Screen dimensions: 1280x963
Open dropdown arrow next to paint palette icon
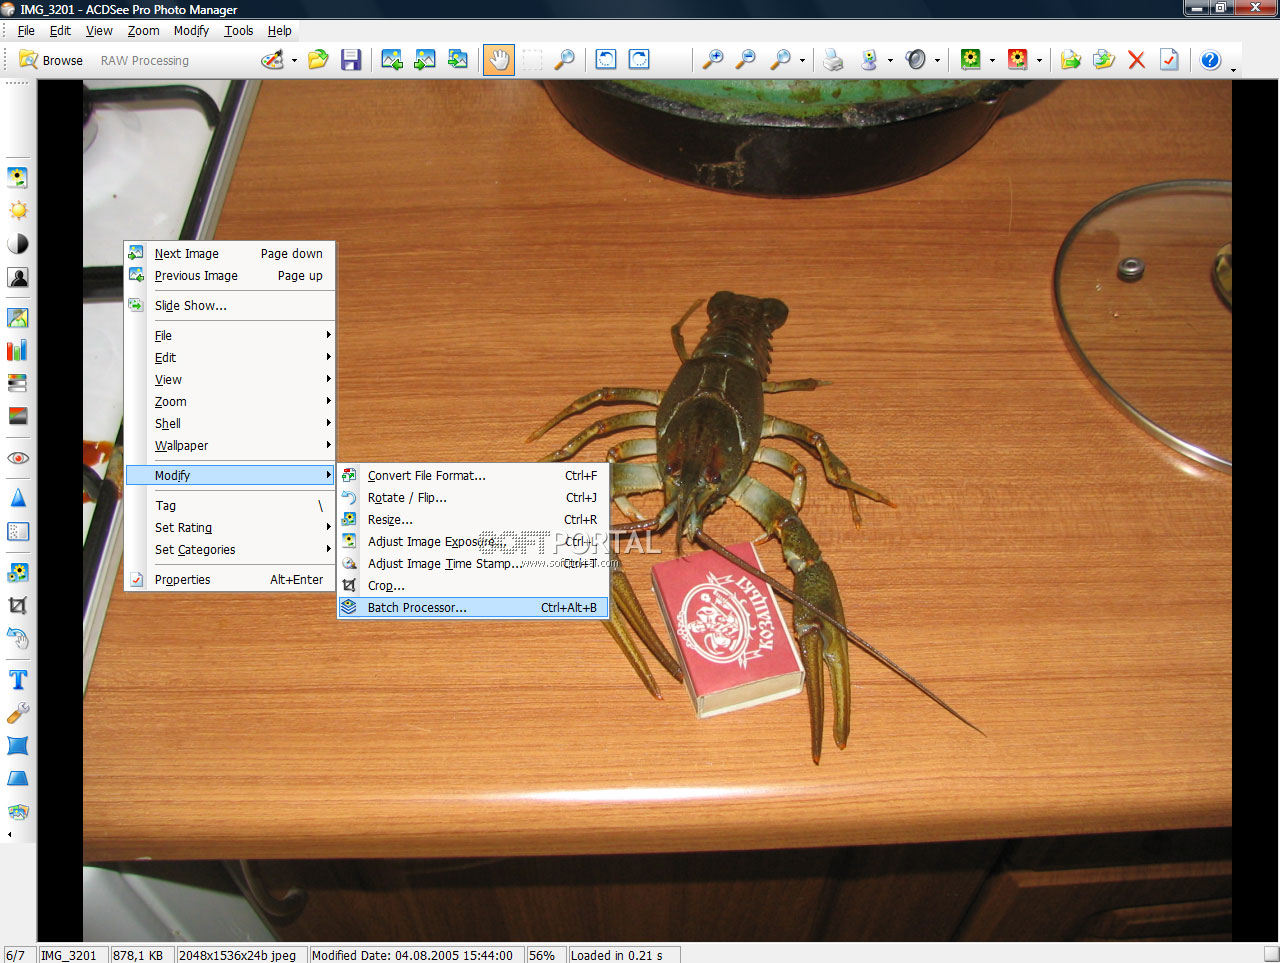tap(294, 61)
